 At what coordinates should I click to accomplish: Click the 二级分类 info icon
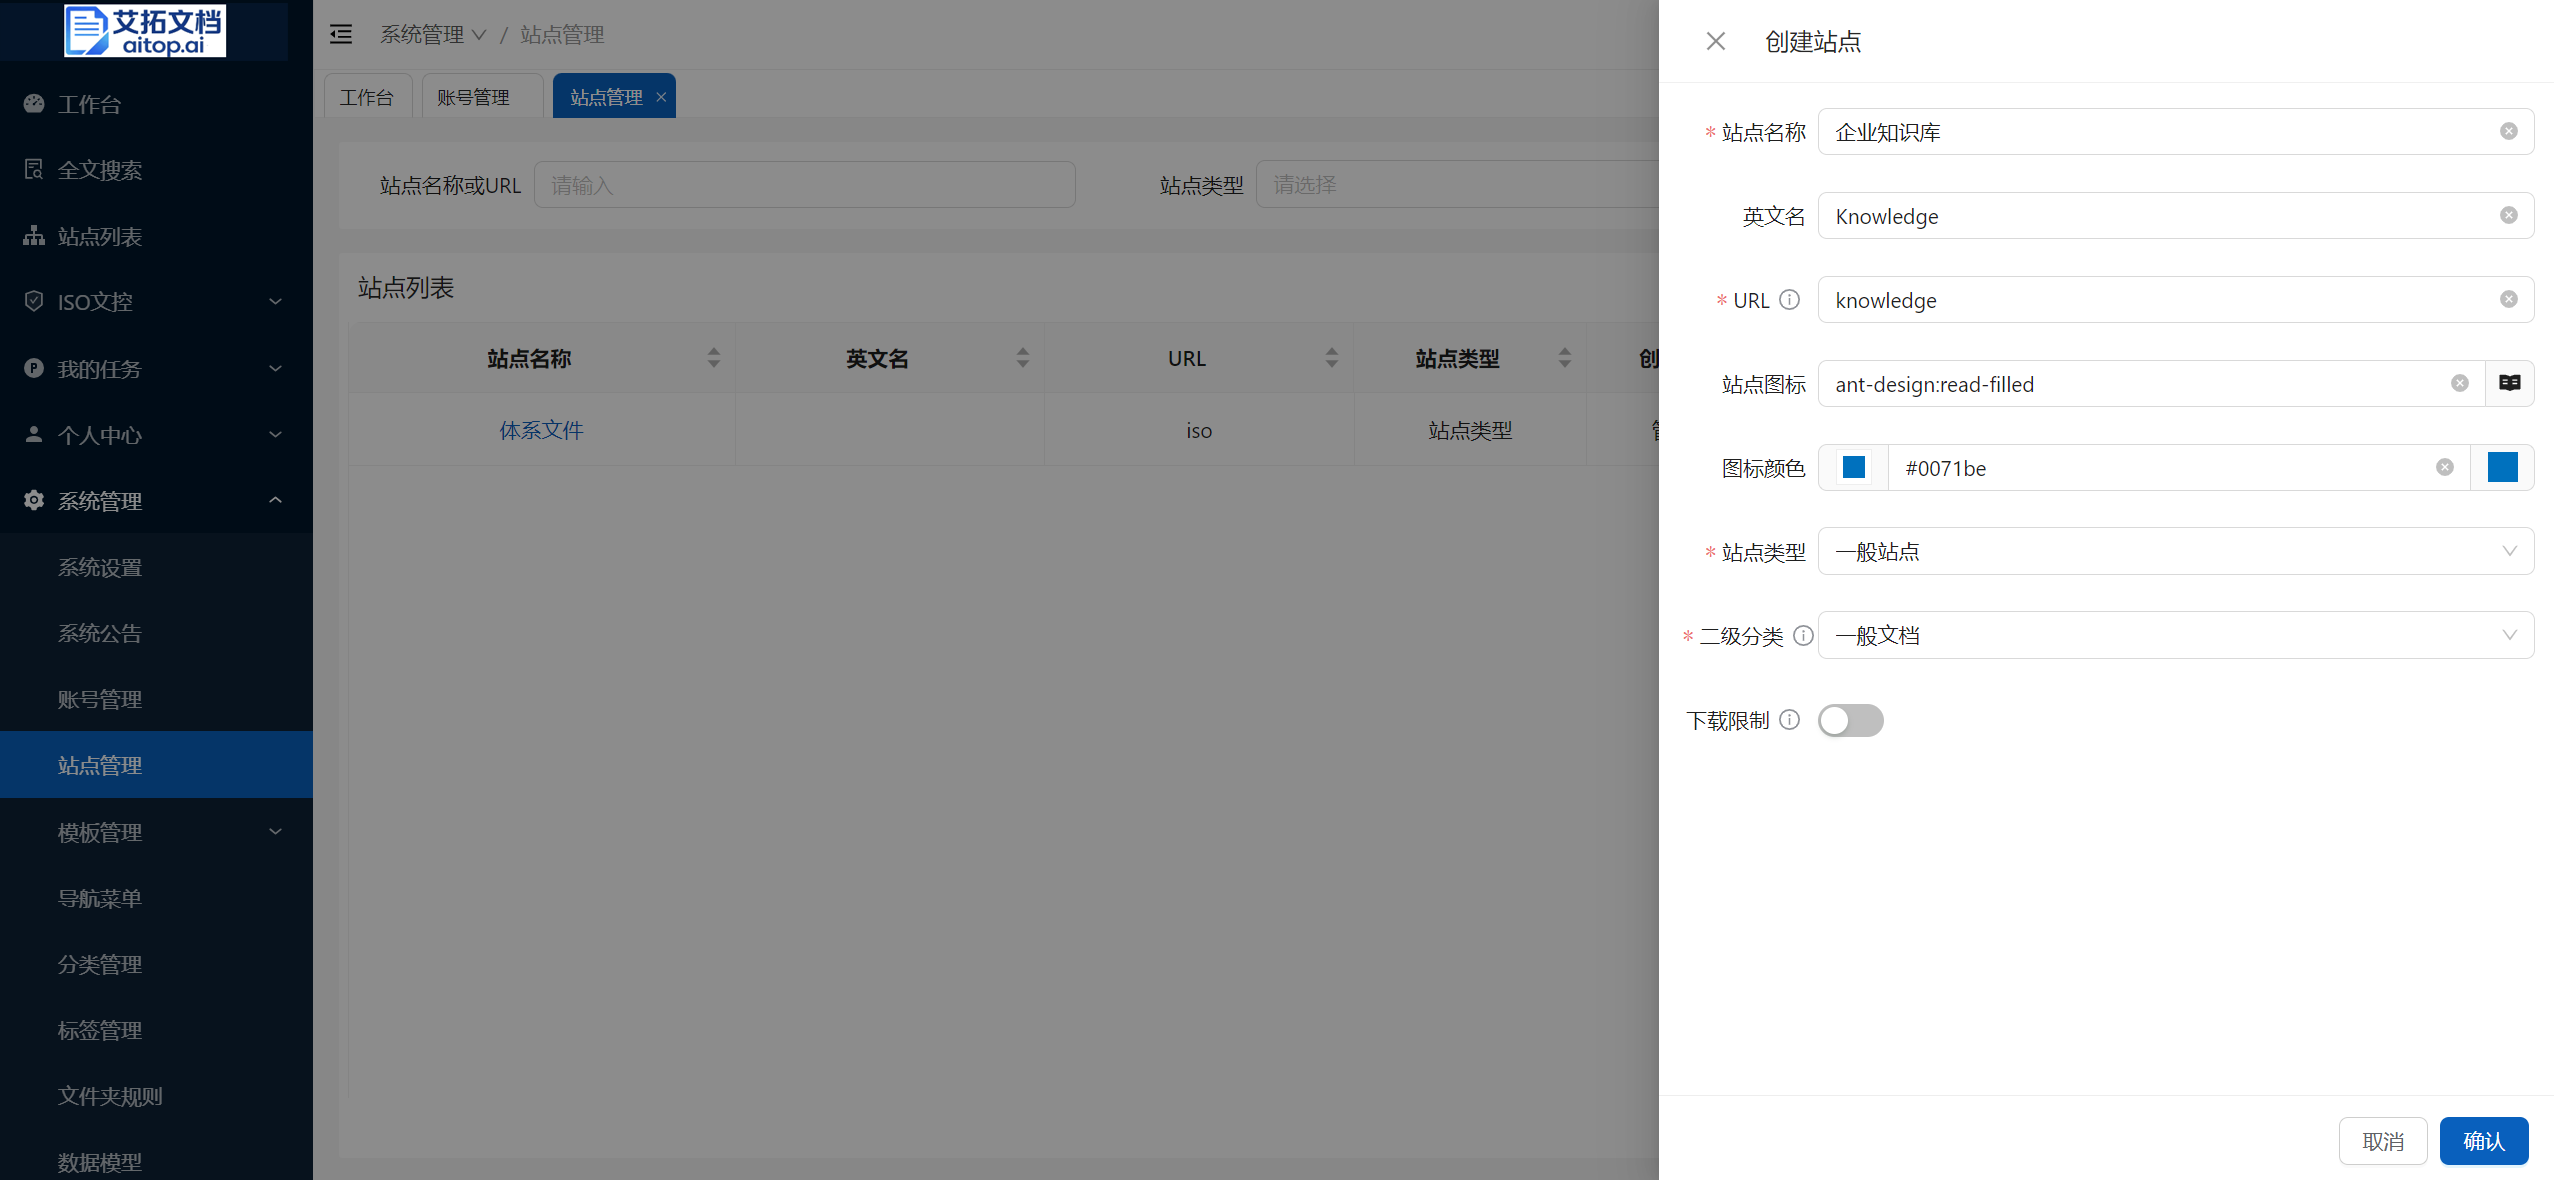click(1803, 636)
